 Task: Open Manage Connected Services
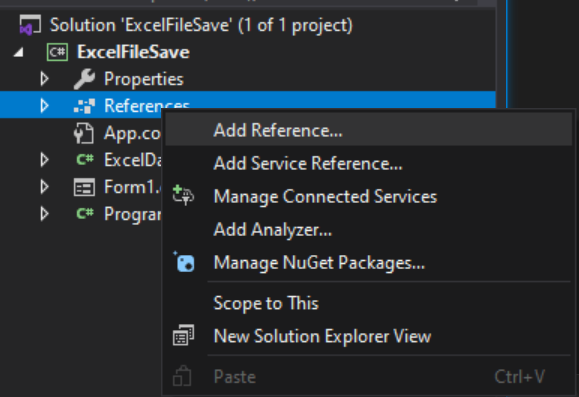pos(368,196)
